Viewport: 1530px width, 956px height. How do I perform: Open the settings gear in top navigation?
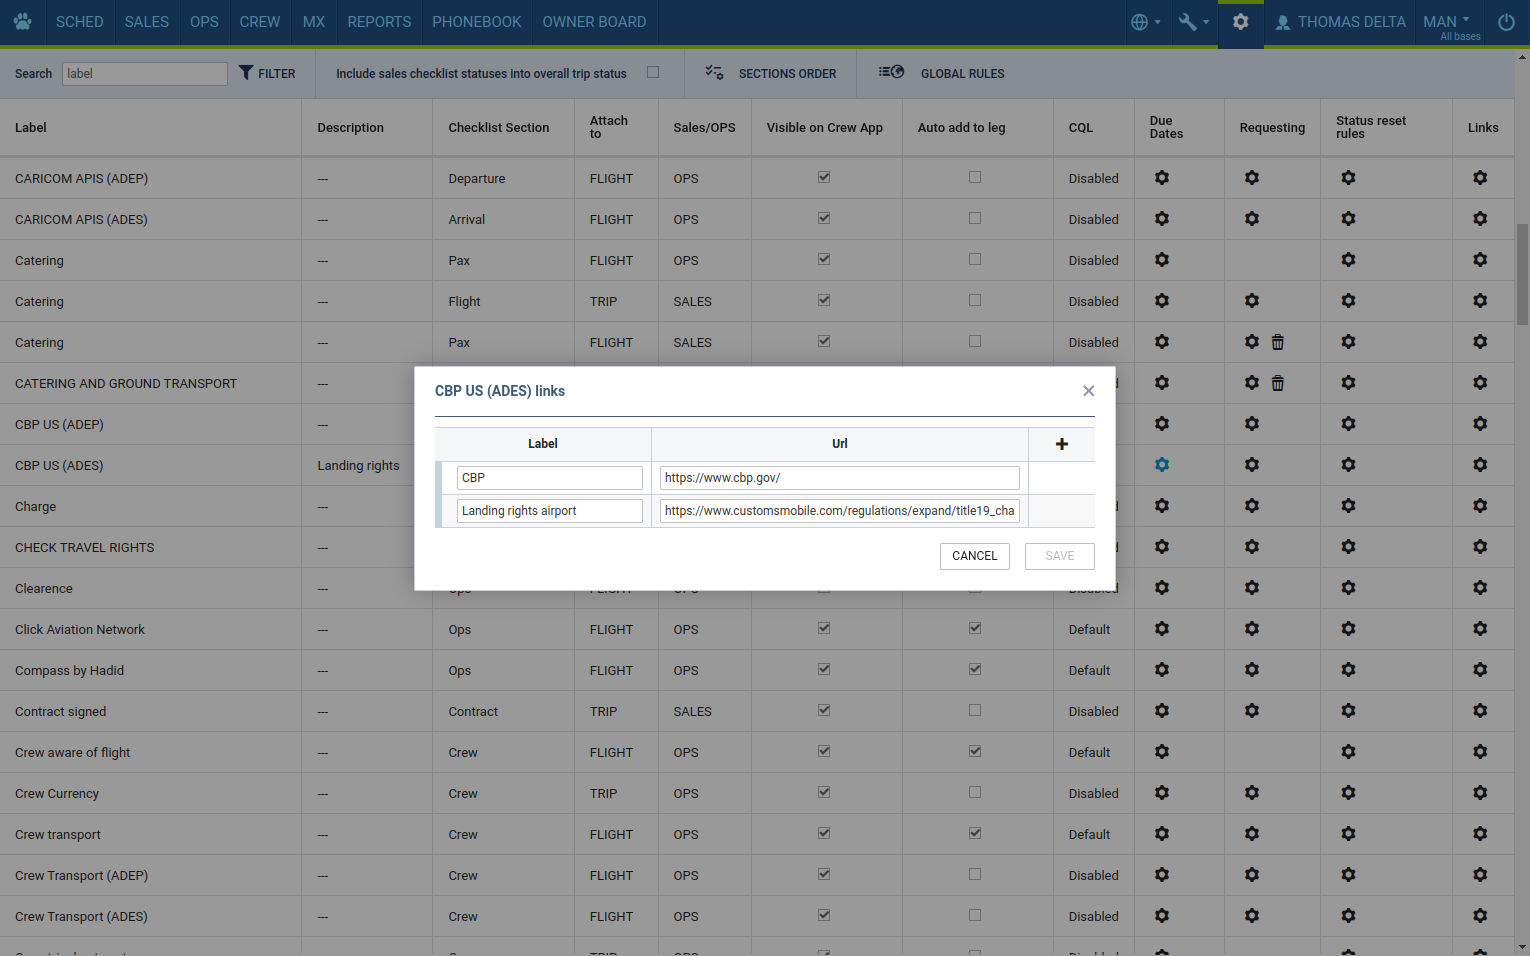coord(1240,22)
